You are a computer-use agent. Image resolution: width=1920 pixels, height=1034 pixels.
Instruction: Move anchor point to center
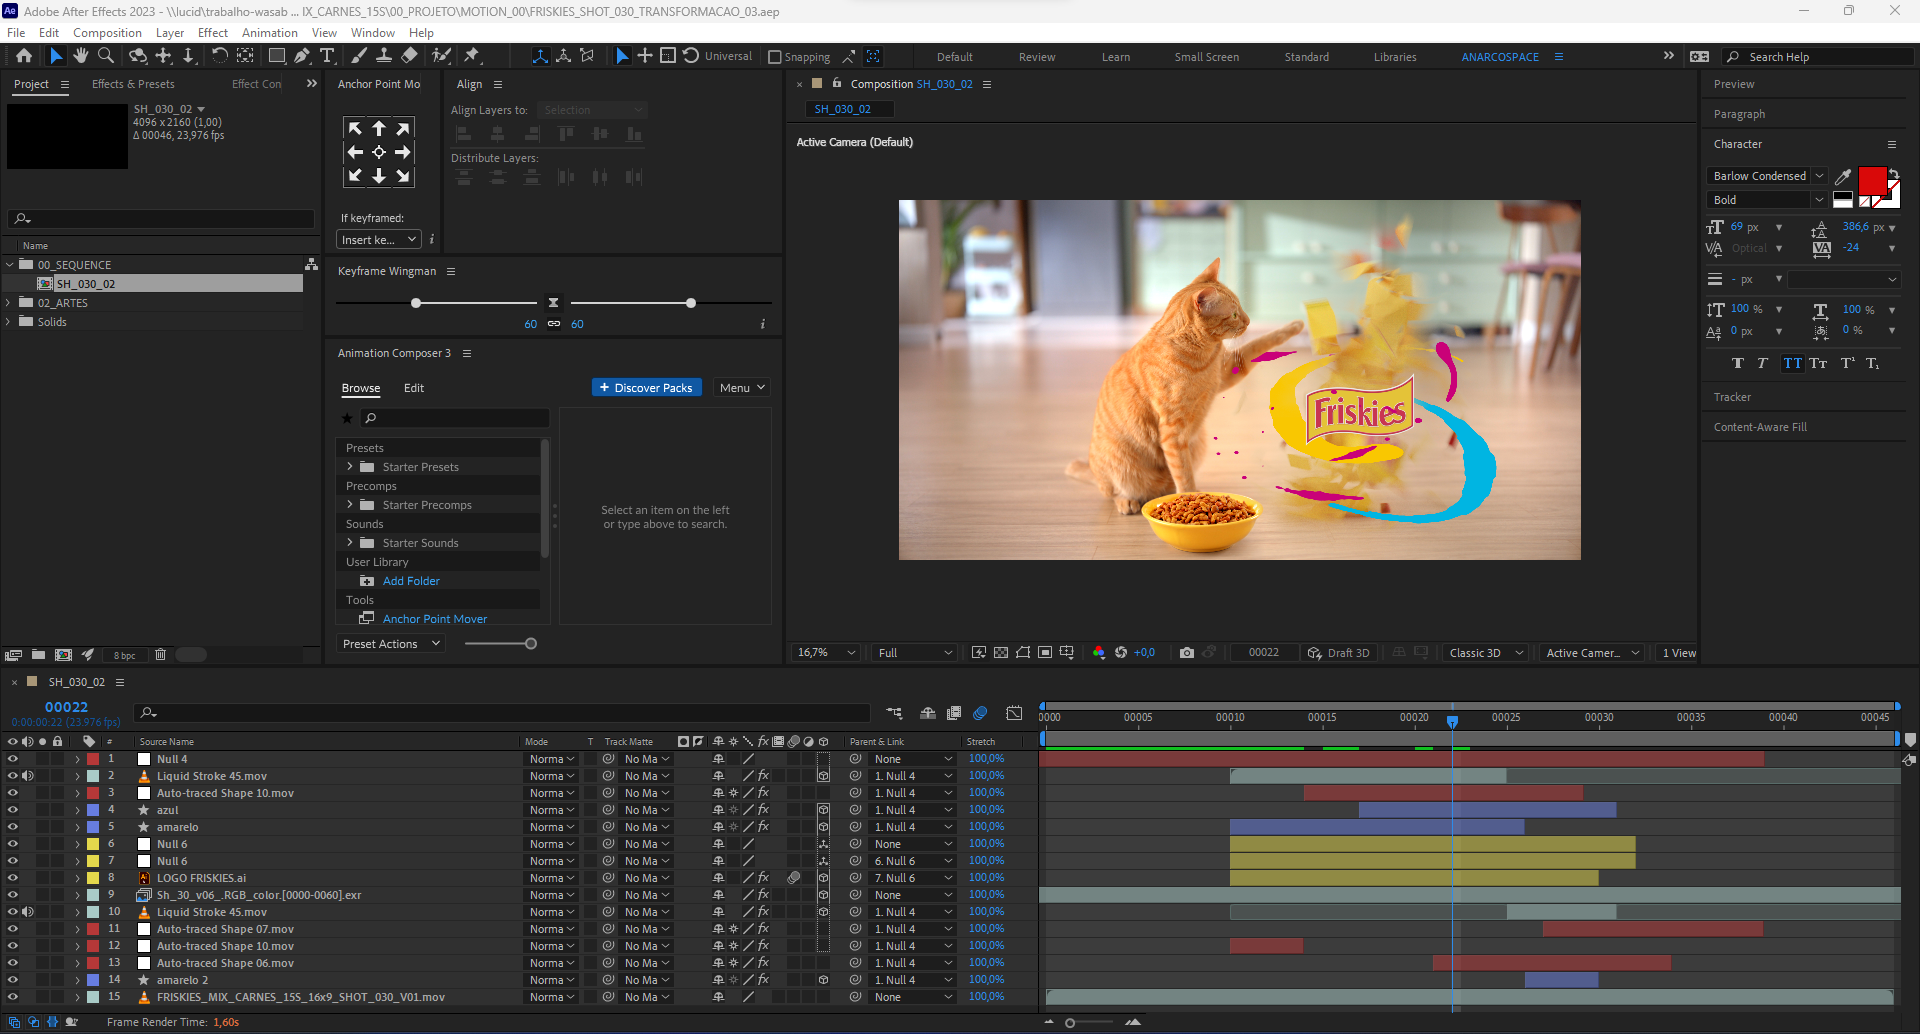(x=379, y=152)
